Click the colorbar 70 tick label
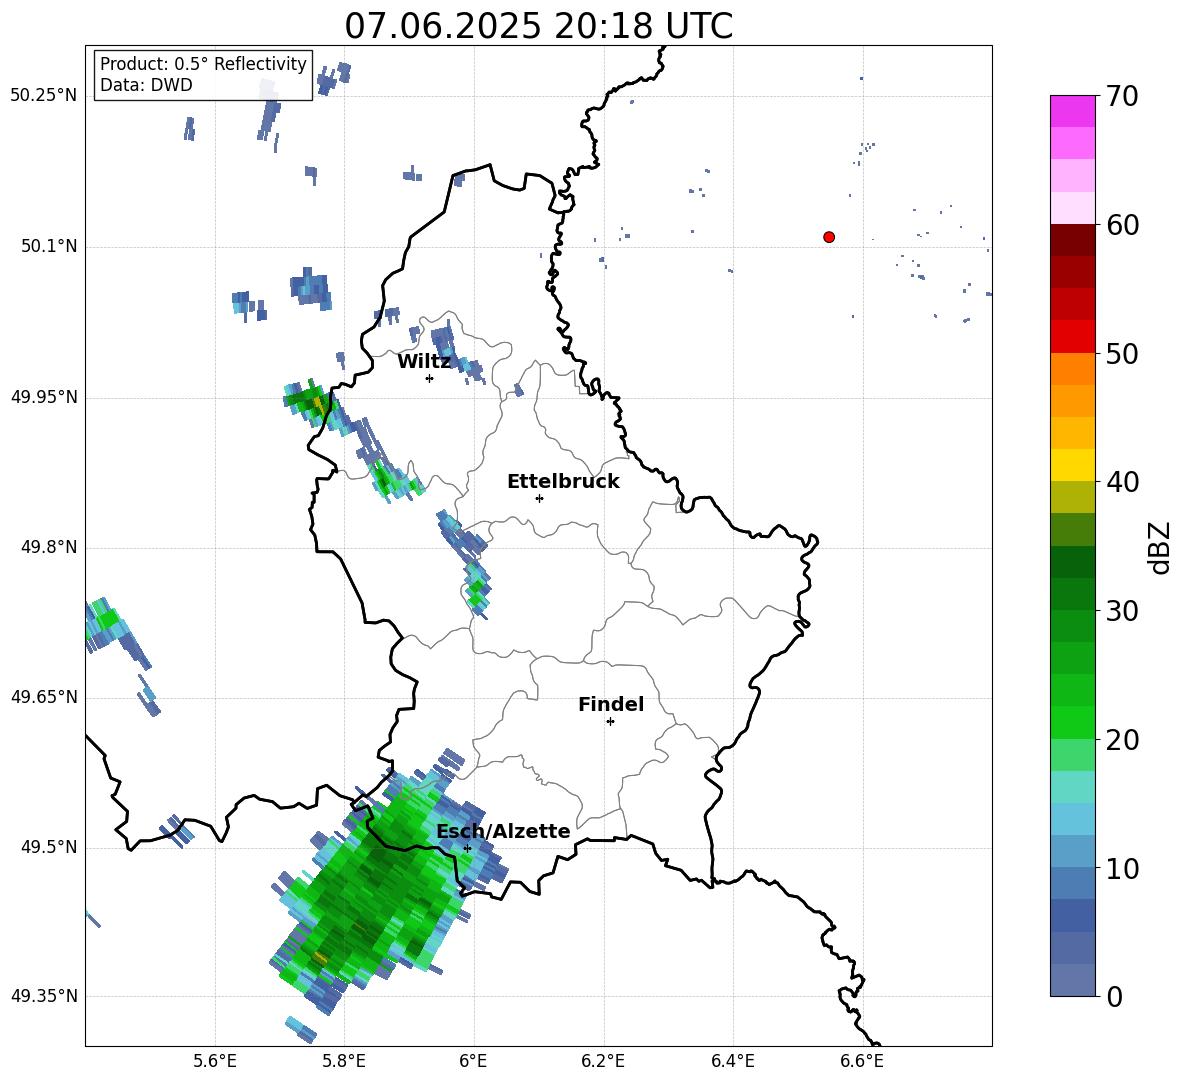This screenshot has height=1081, width=1184. (1122, 96)
